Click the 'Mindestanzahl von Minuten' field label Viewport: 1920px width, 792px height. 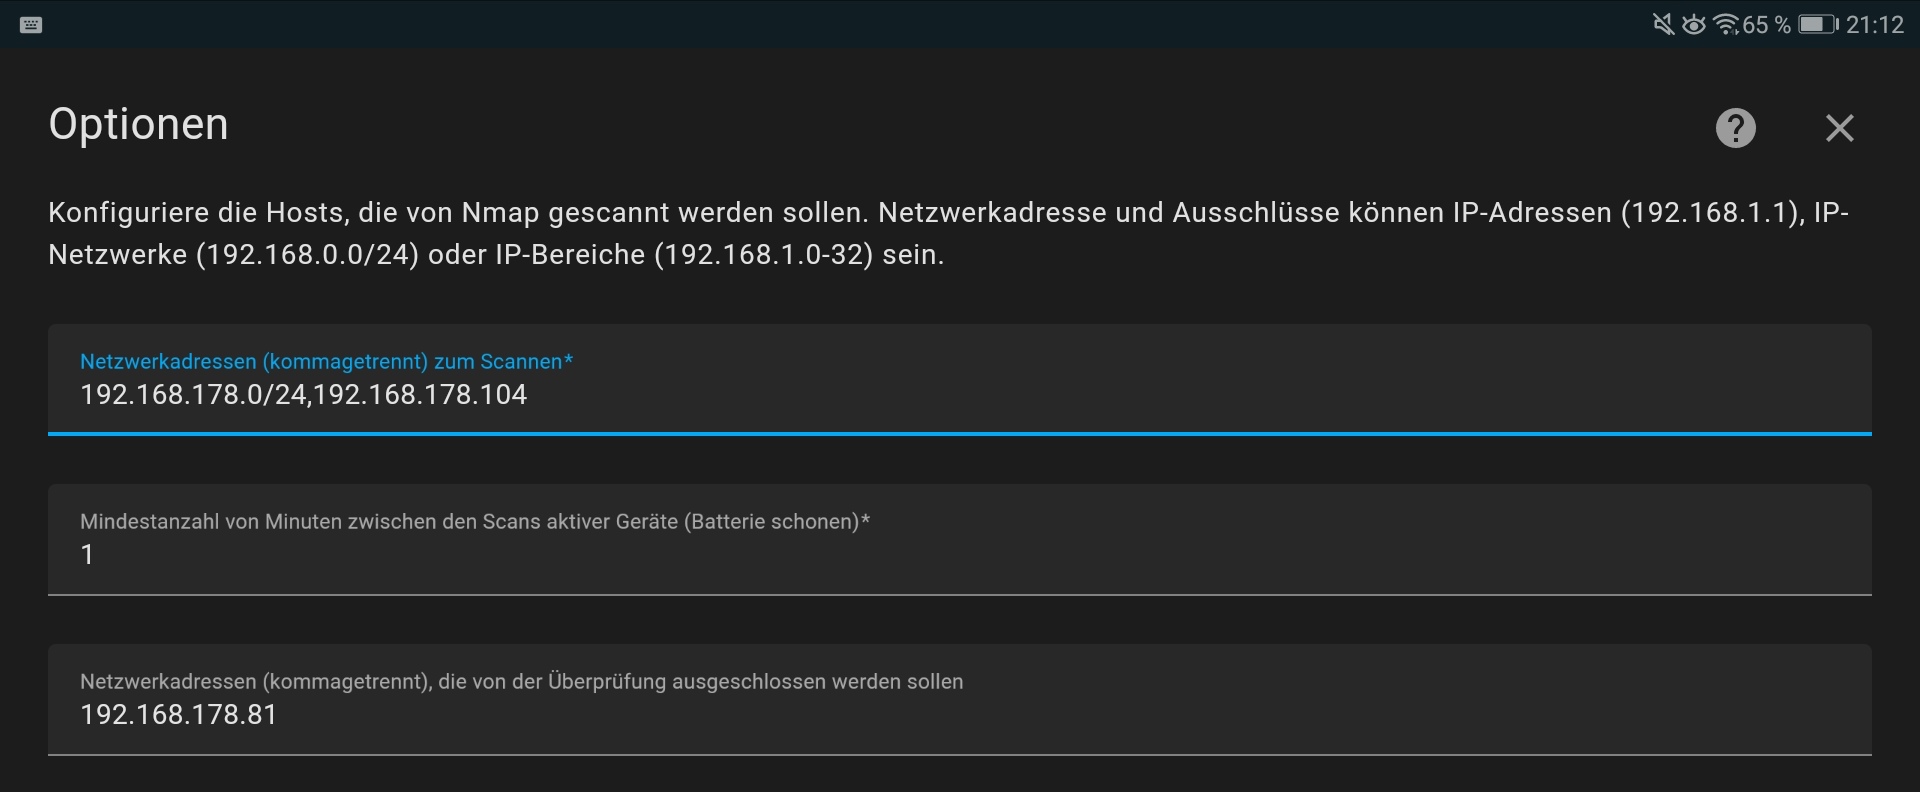pos(474,521)
